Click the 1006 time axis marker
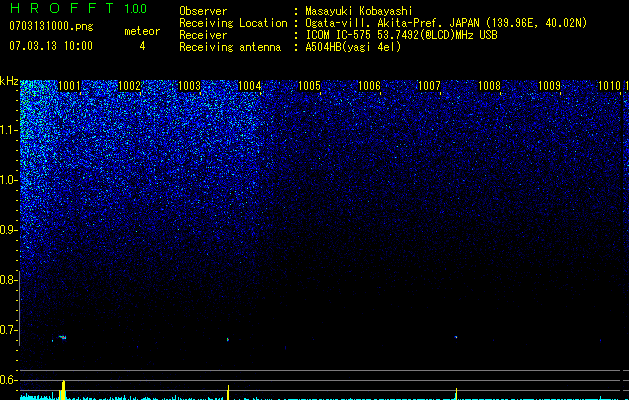The height and width of the screenshot is (400, 629). pyautogui.click(x=369, y=86)
